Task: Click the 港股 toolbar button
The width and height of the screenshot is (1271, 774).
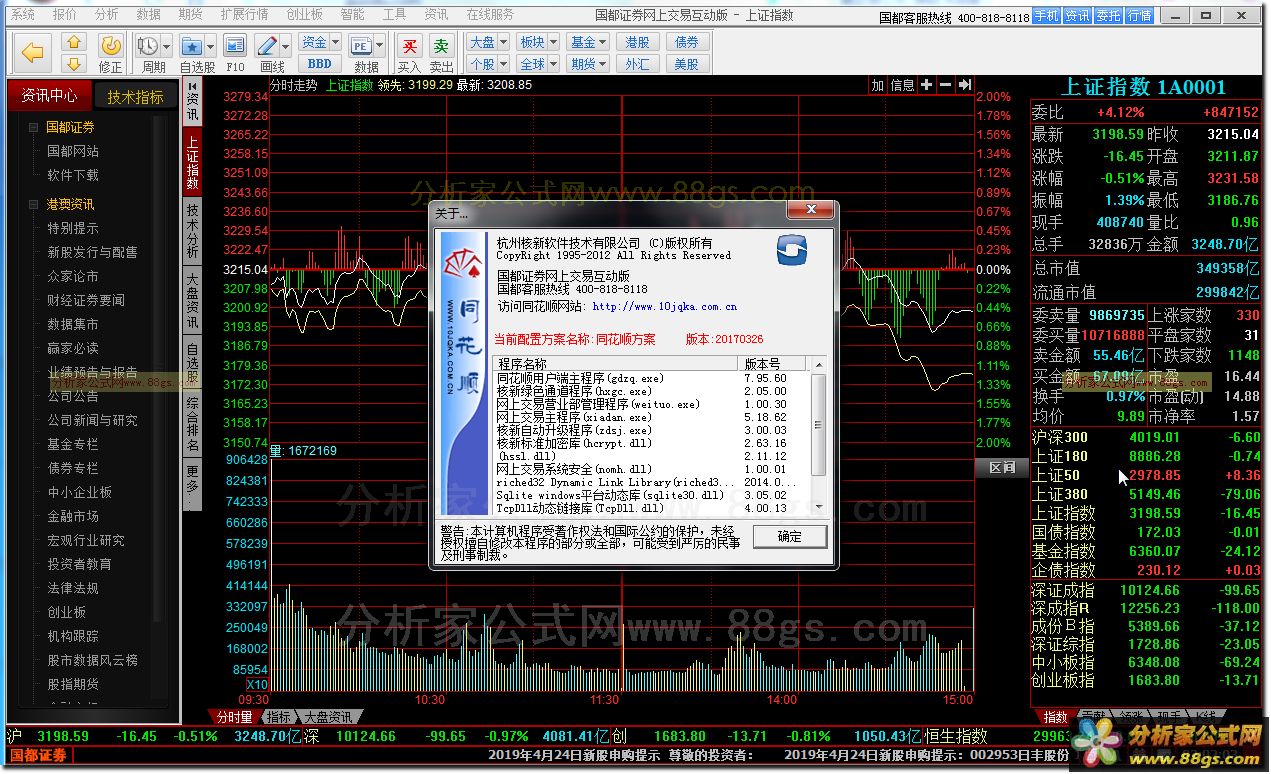Action: (637, 42)
